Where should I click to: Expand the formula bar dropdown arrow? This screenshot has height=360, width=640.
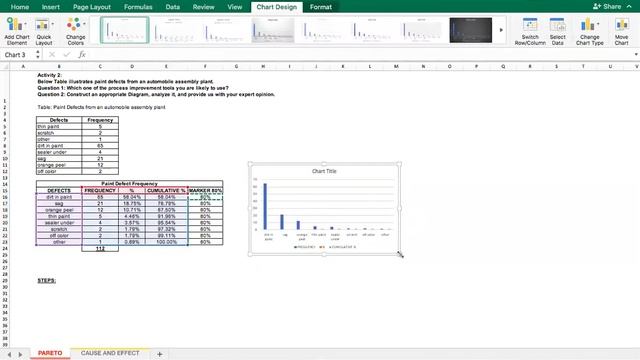pos(636,55)
